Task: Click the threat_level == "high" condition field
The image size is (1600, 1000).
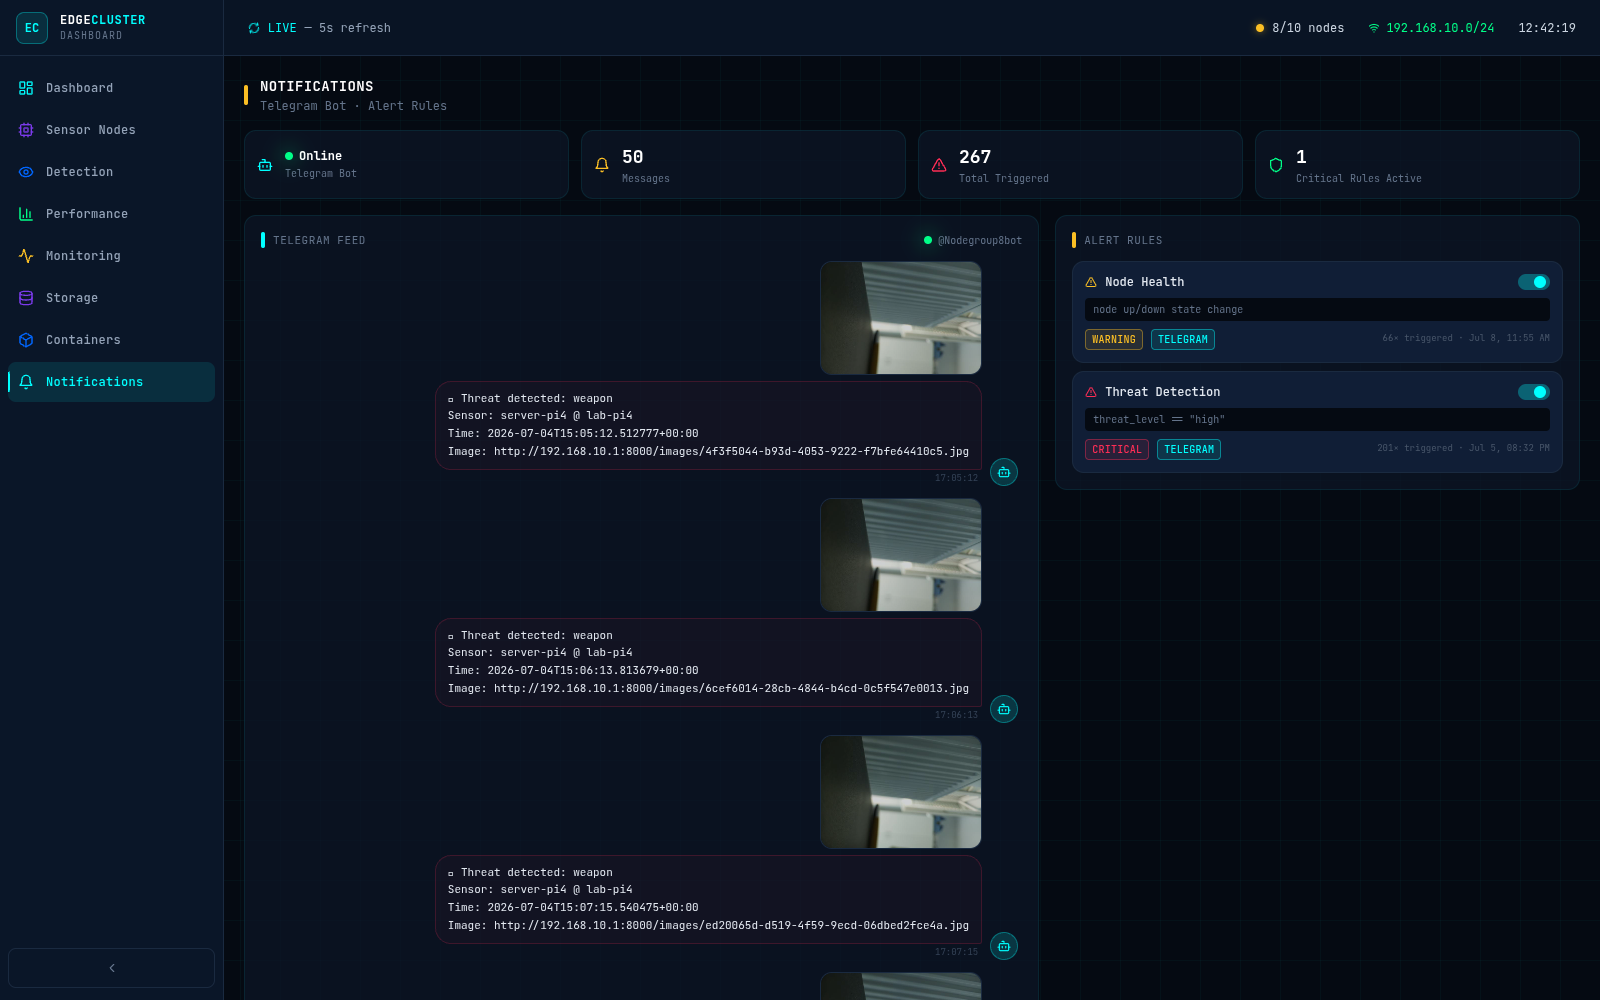Action: [x=1317, y=420]
